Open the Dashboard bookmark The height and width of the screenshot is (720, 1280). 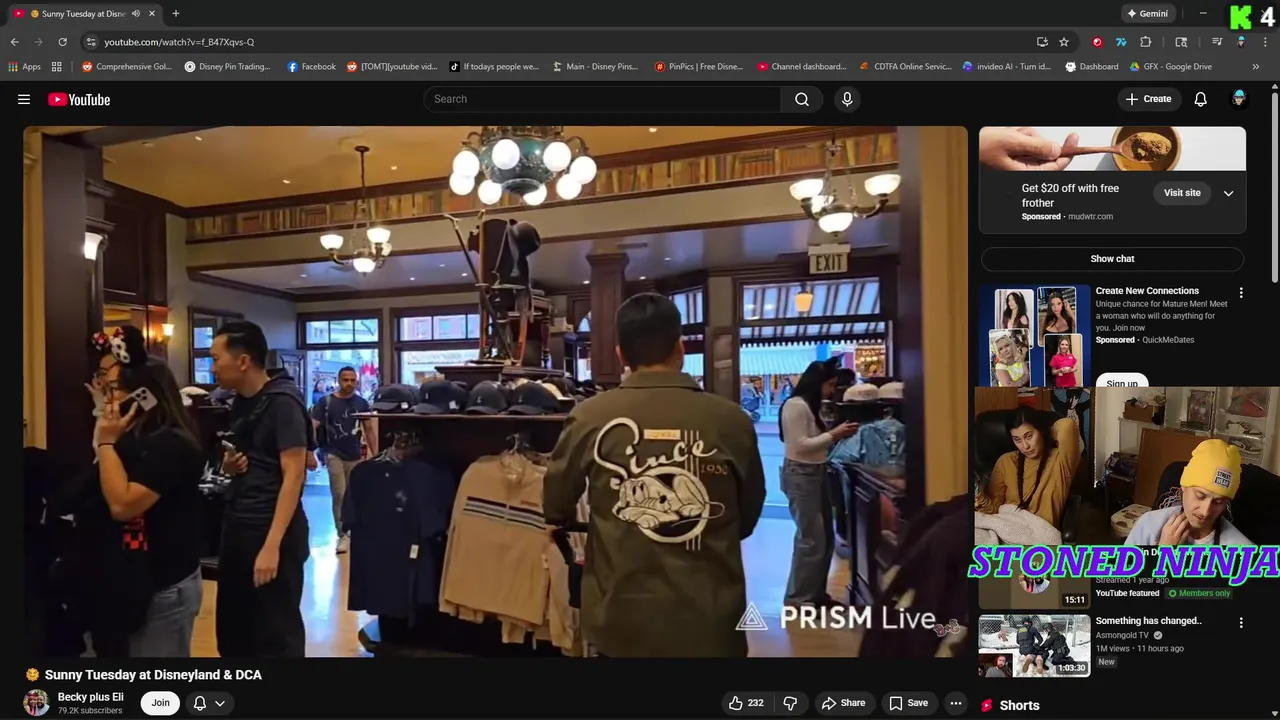tap(1092, 67)
